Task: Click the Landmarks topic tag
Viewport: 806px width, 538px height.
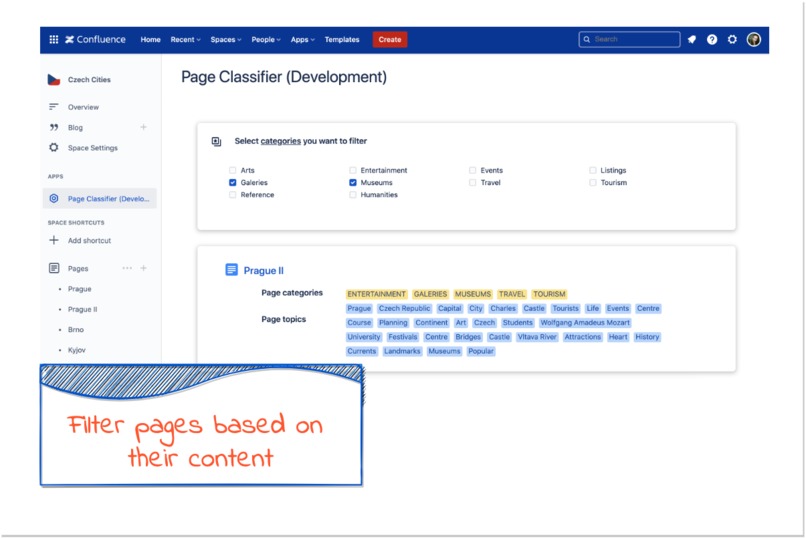Action: point(402,351)
